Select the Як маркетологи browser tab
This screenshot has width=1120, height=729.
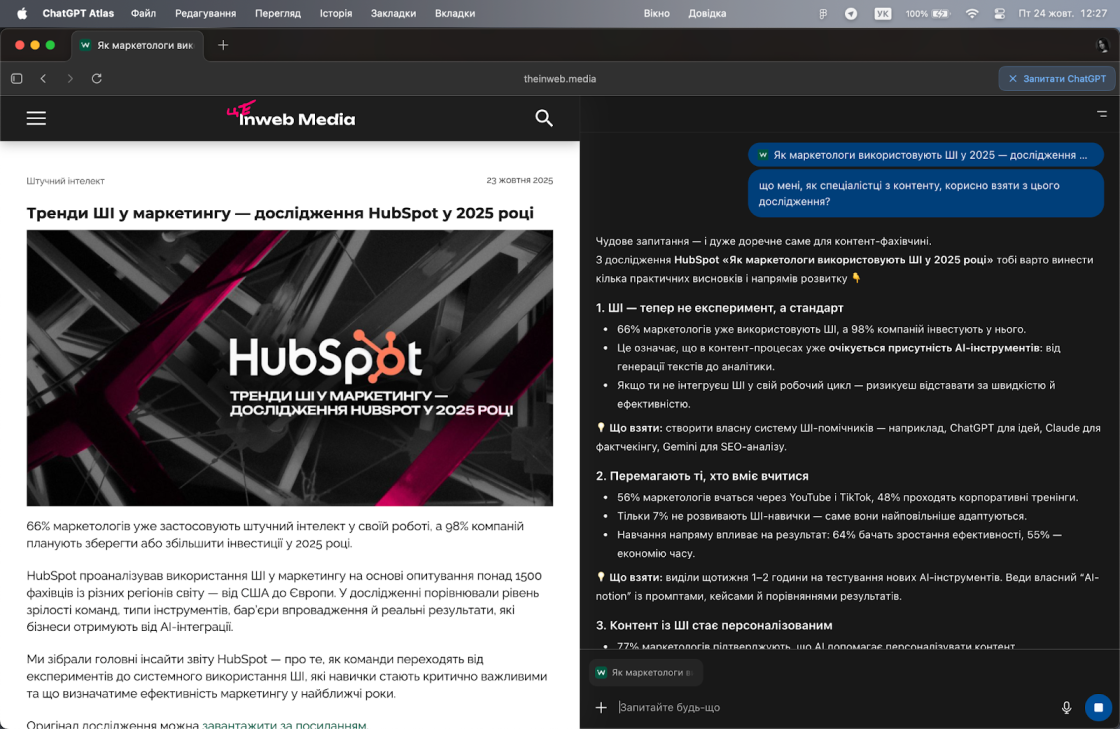point(137,45)
